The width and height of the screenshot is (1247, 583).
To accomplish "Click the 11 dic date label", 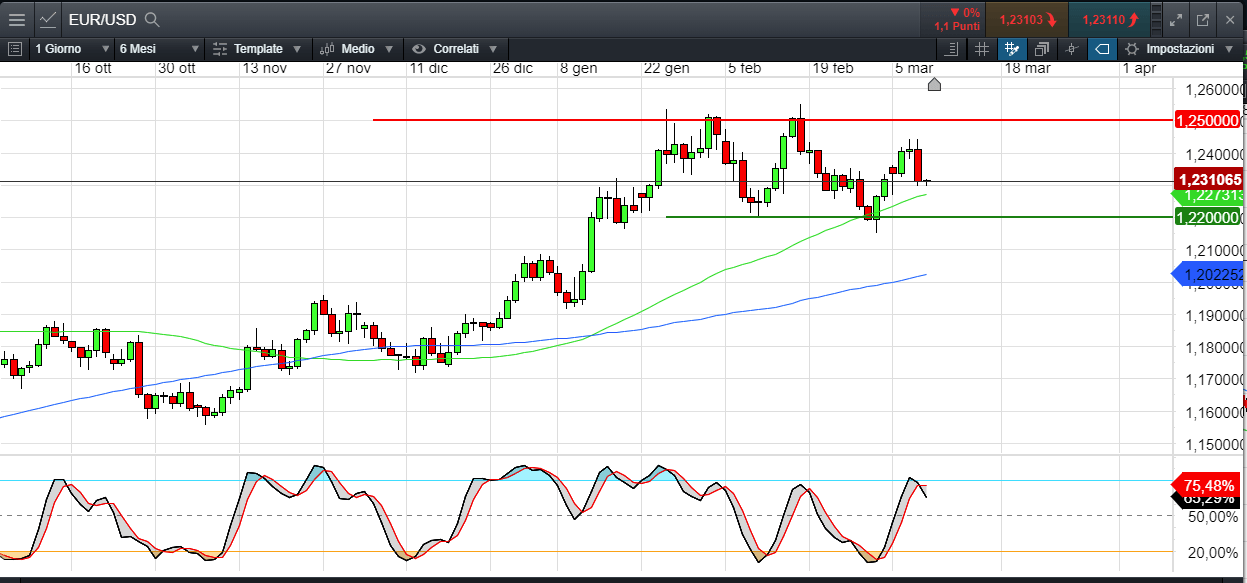I will 429,68.
